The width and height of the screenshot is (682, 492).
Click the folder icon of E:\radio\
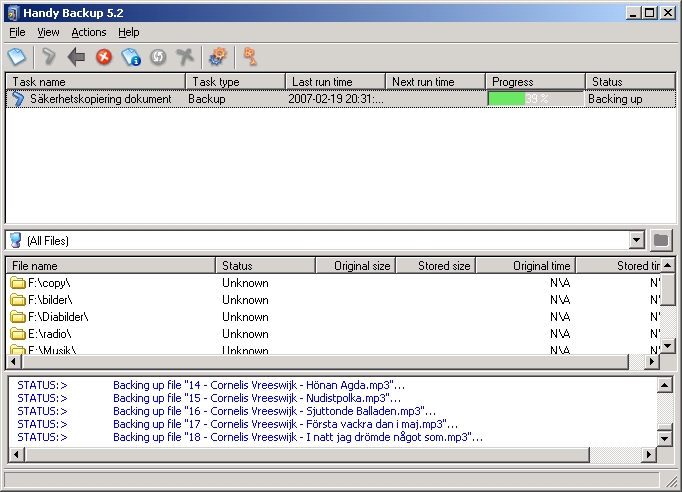coord(18,334)
